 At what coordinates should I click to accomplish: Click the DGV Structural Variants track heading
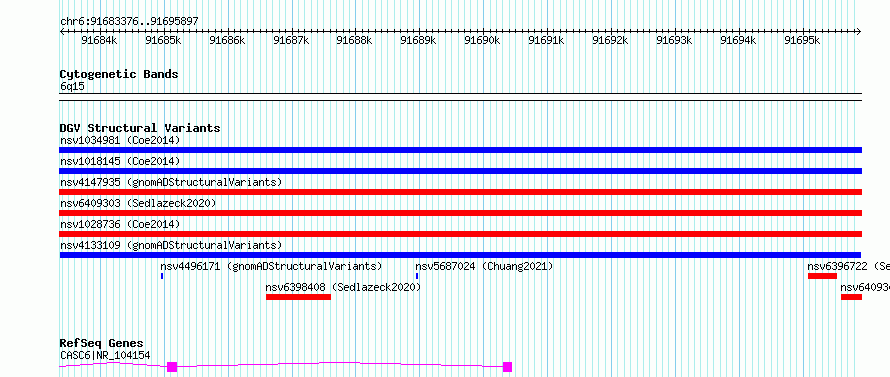click(140, 128)
